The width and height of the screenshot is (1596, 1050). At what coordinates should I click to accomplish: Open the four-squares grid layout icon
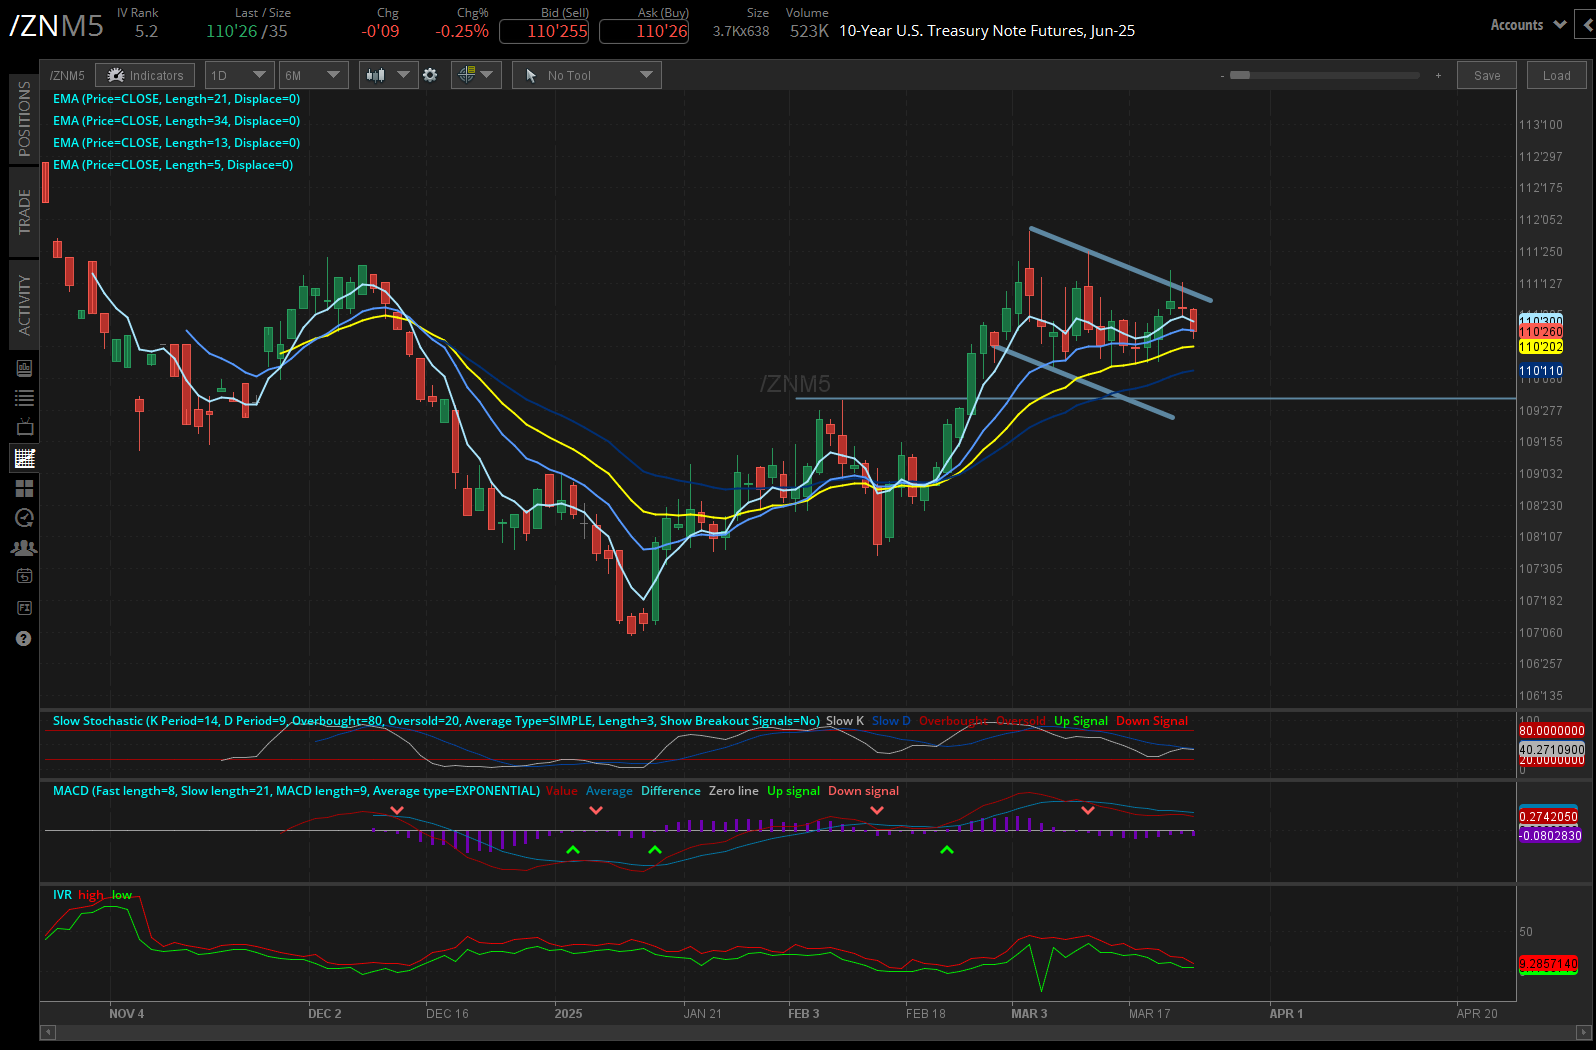coord(25,488)
